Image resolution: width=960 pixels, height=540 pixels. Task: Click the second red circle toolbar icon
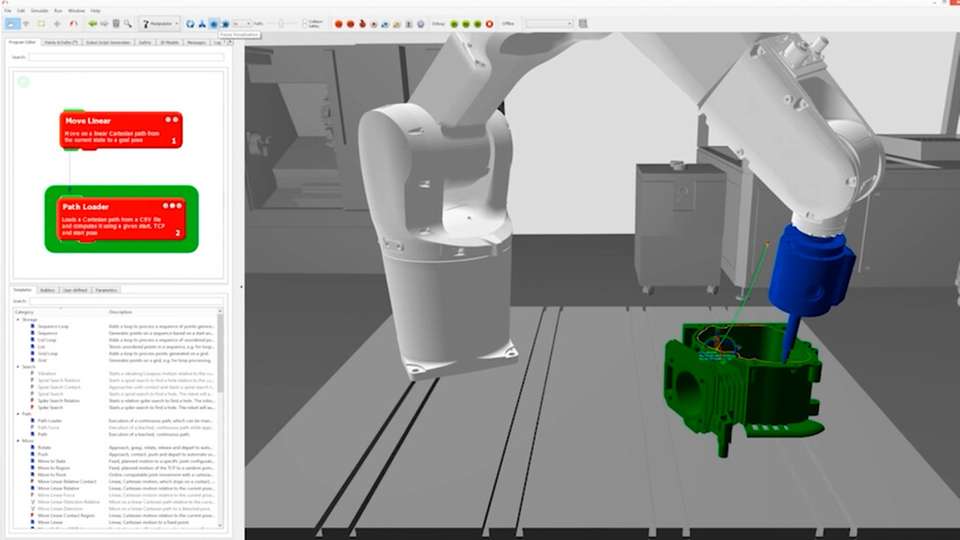point(350,24)
